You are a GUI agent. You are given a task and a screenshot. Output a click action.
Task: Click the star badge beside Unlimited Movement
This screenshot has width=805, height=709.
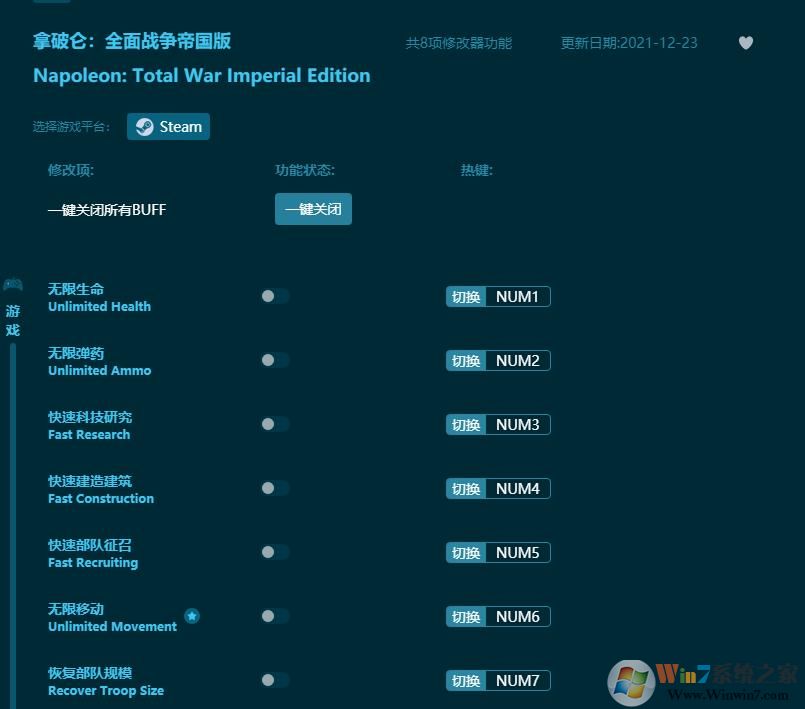pyautogui.click(x=192, y=616)
